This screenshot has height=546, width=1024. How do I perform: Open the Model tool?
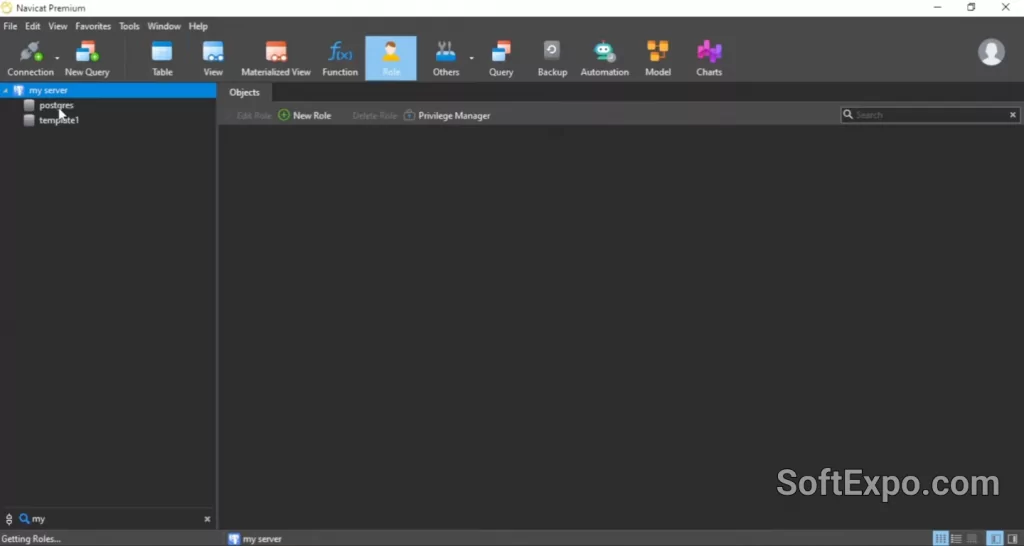point(658,59)
